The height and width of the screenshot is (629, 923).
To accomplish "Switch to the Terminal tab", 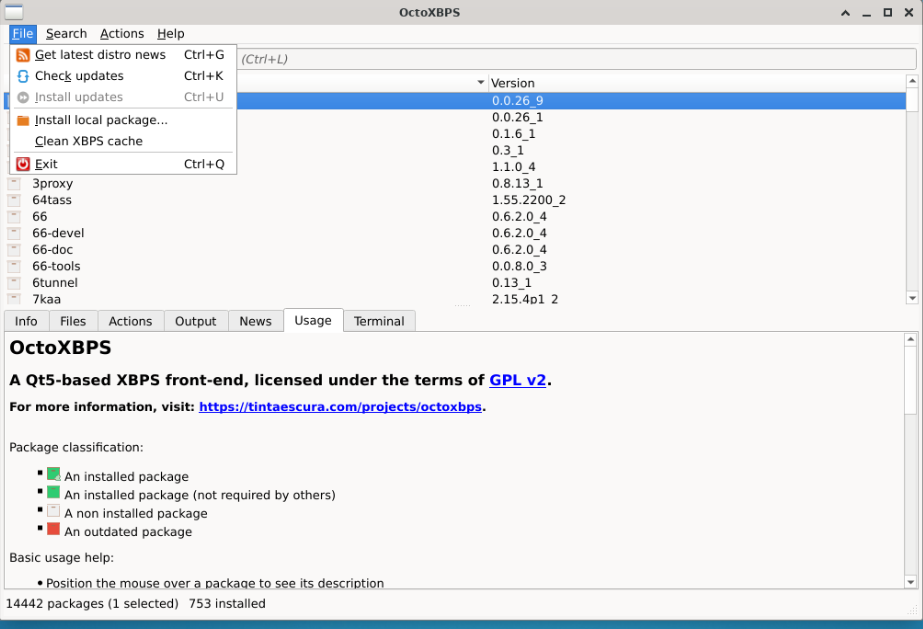I will [379, 321].
